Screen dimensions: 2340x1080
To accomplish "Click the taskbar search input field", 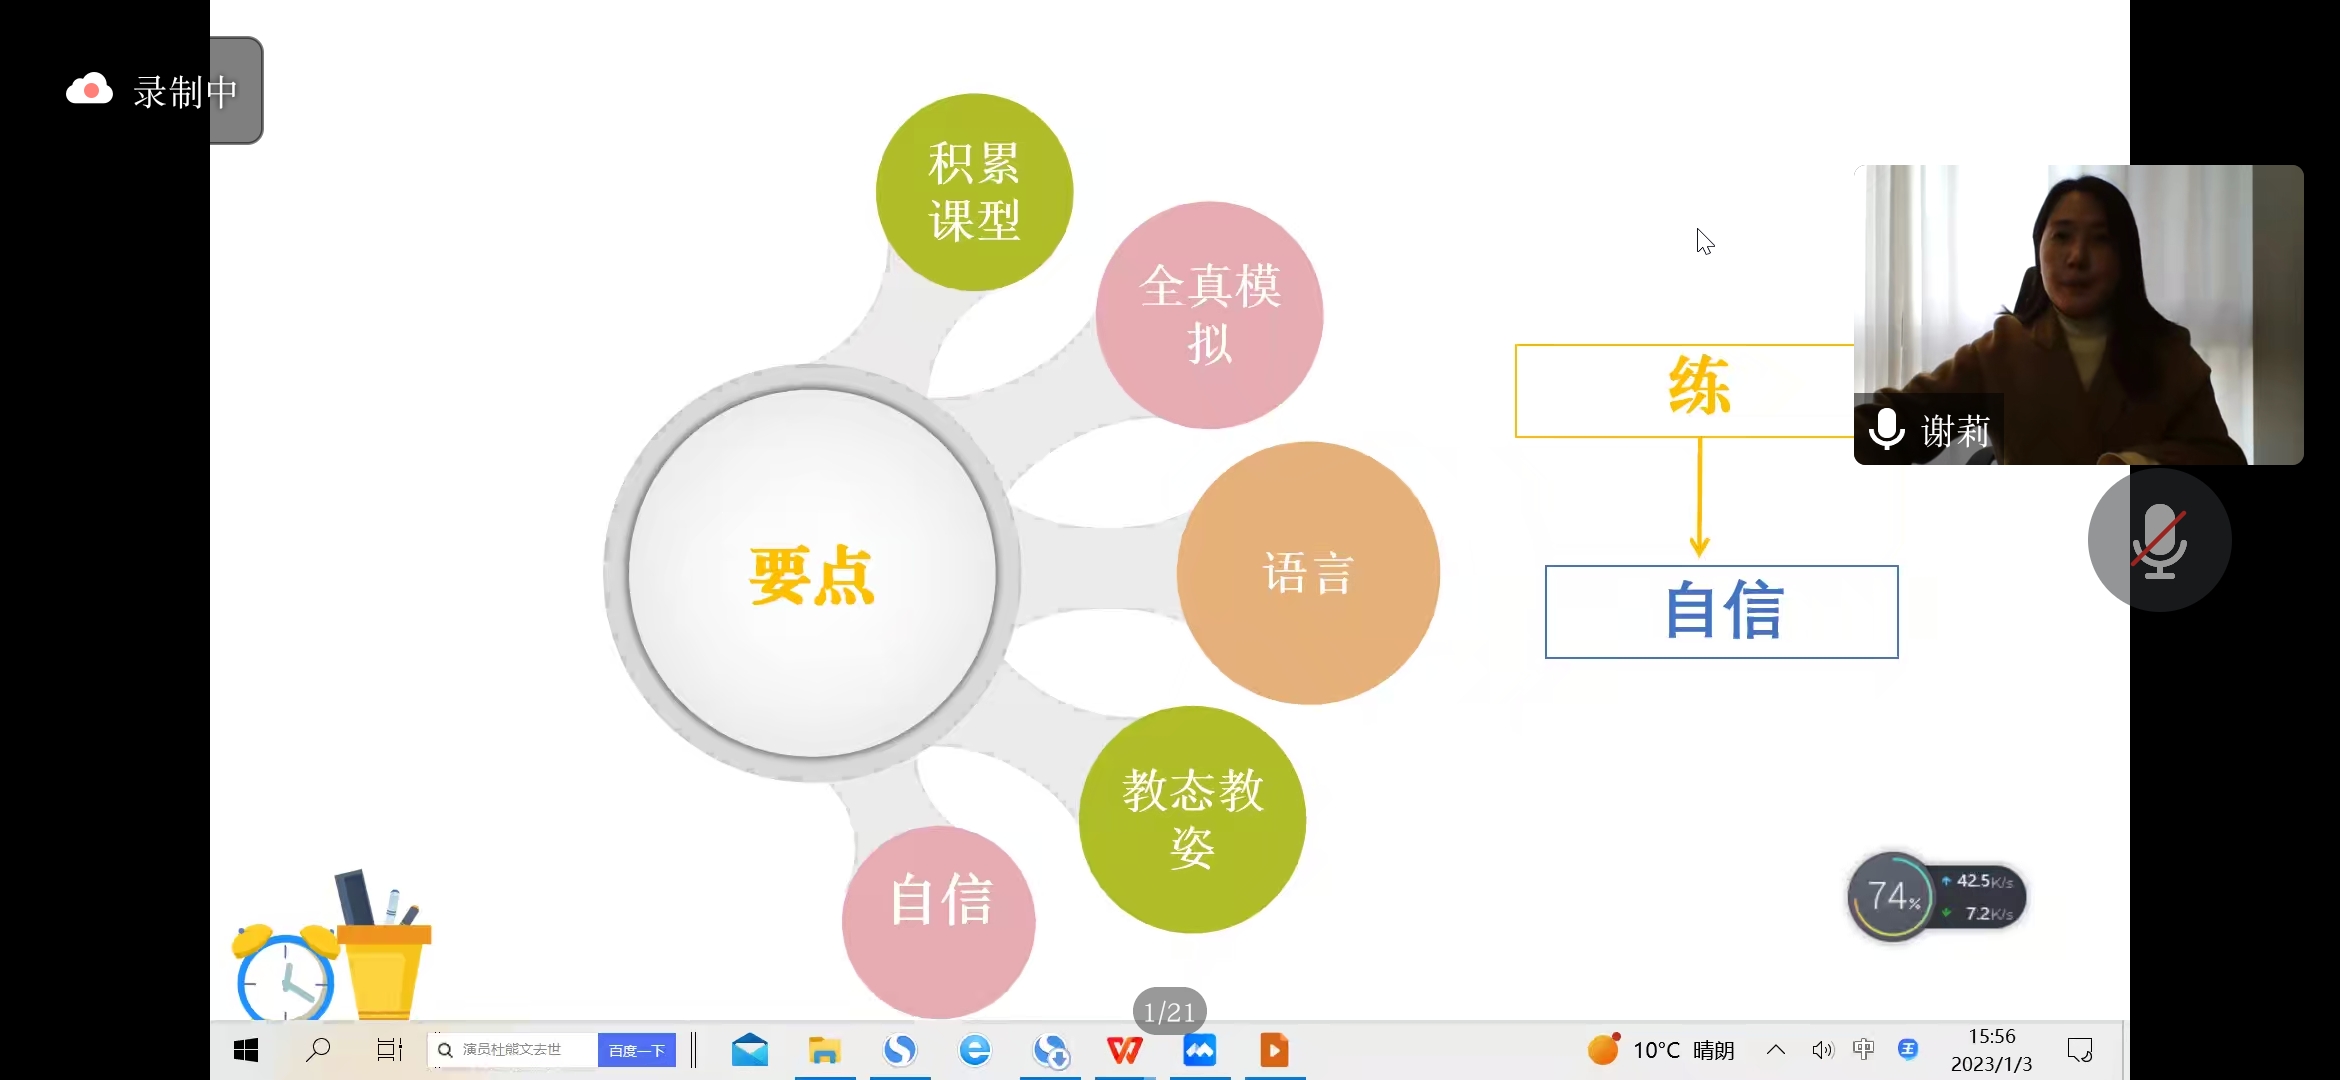I will (514, 1050).
